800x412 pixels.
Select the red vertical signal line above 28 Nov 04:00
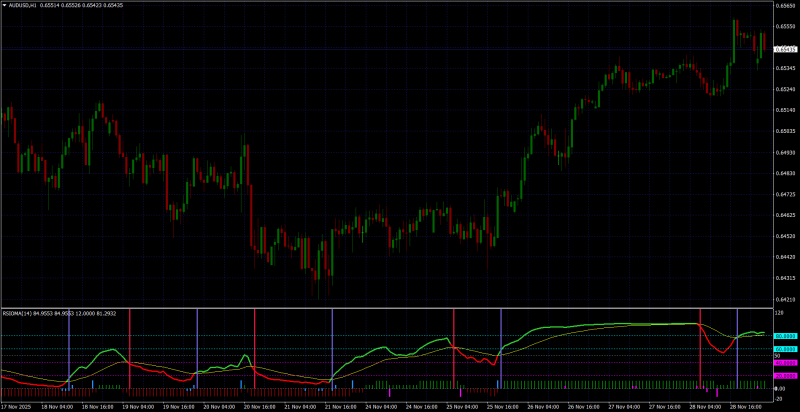pos(700,349)
